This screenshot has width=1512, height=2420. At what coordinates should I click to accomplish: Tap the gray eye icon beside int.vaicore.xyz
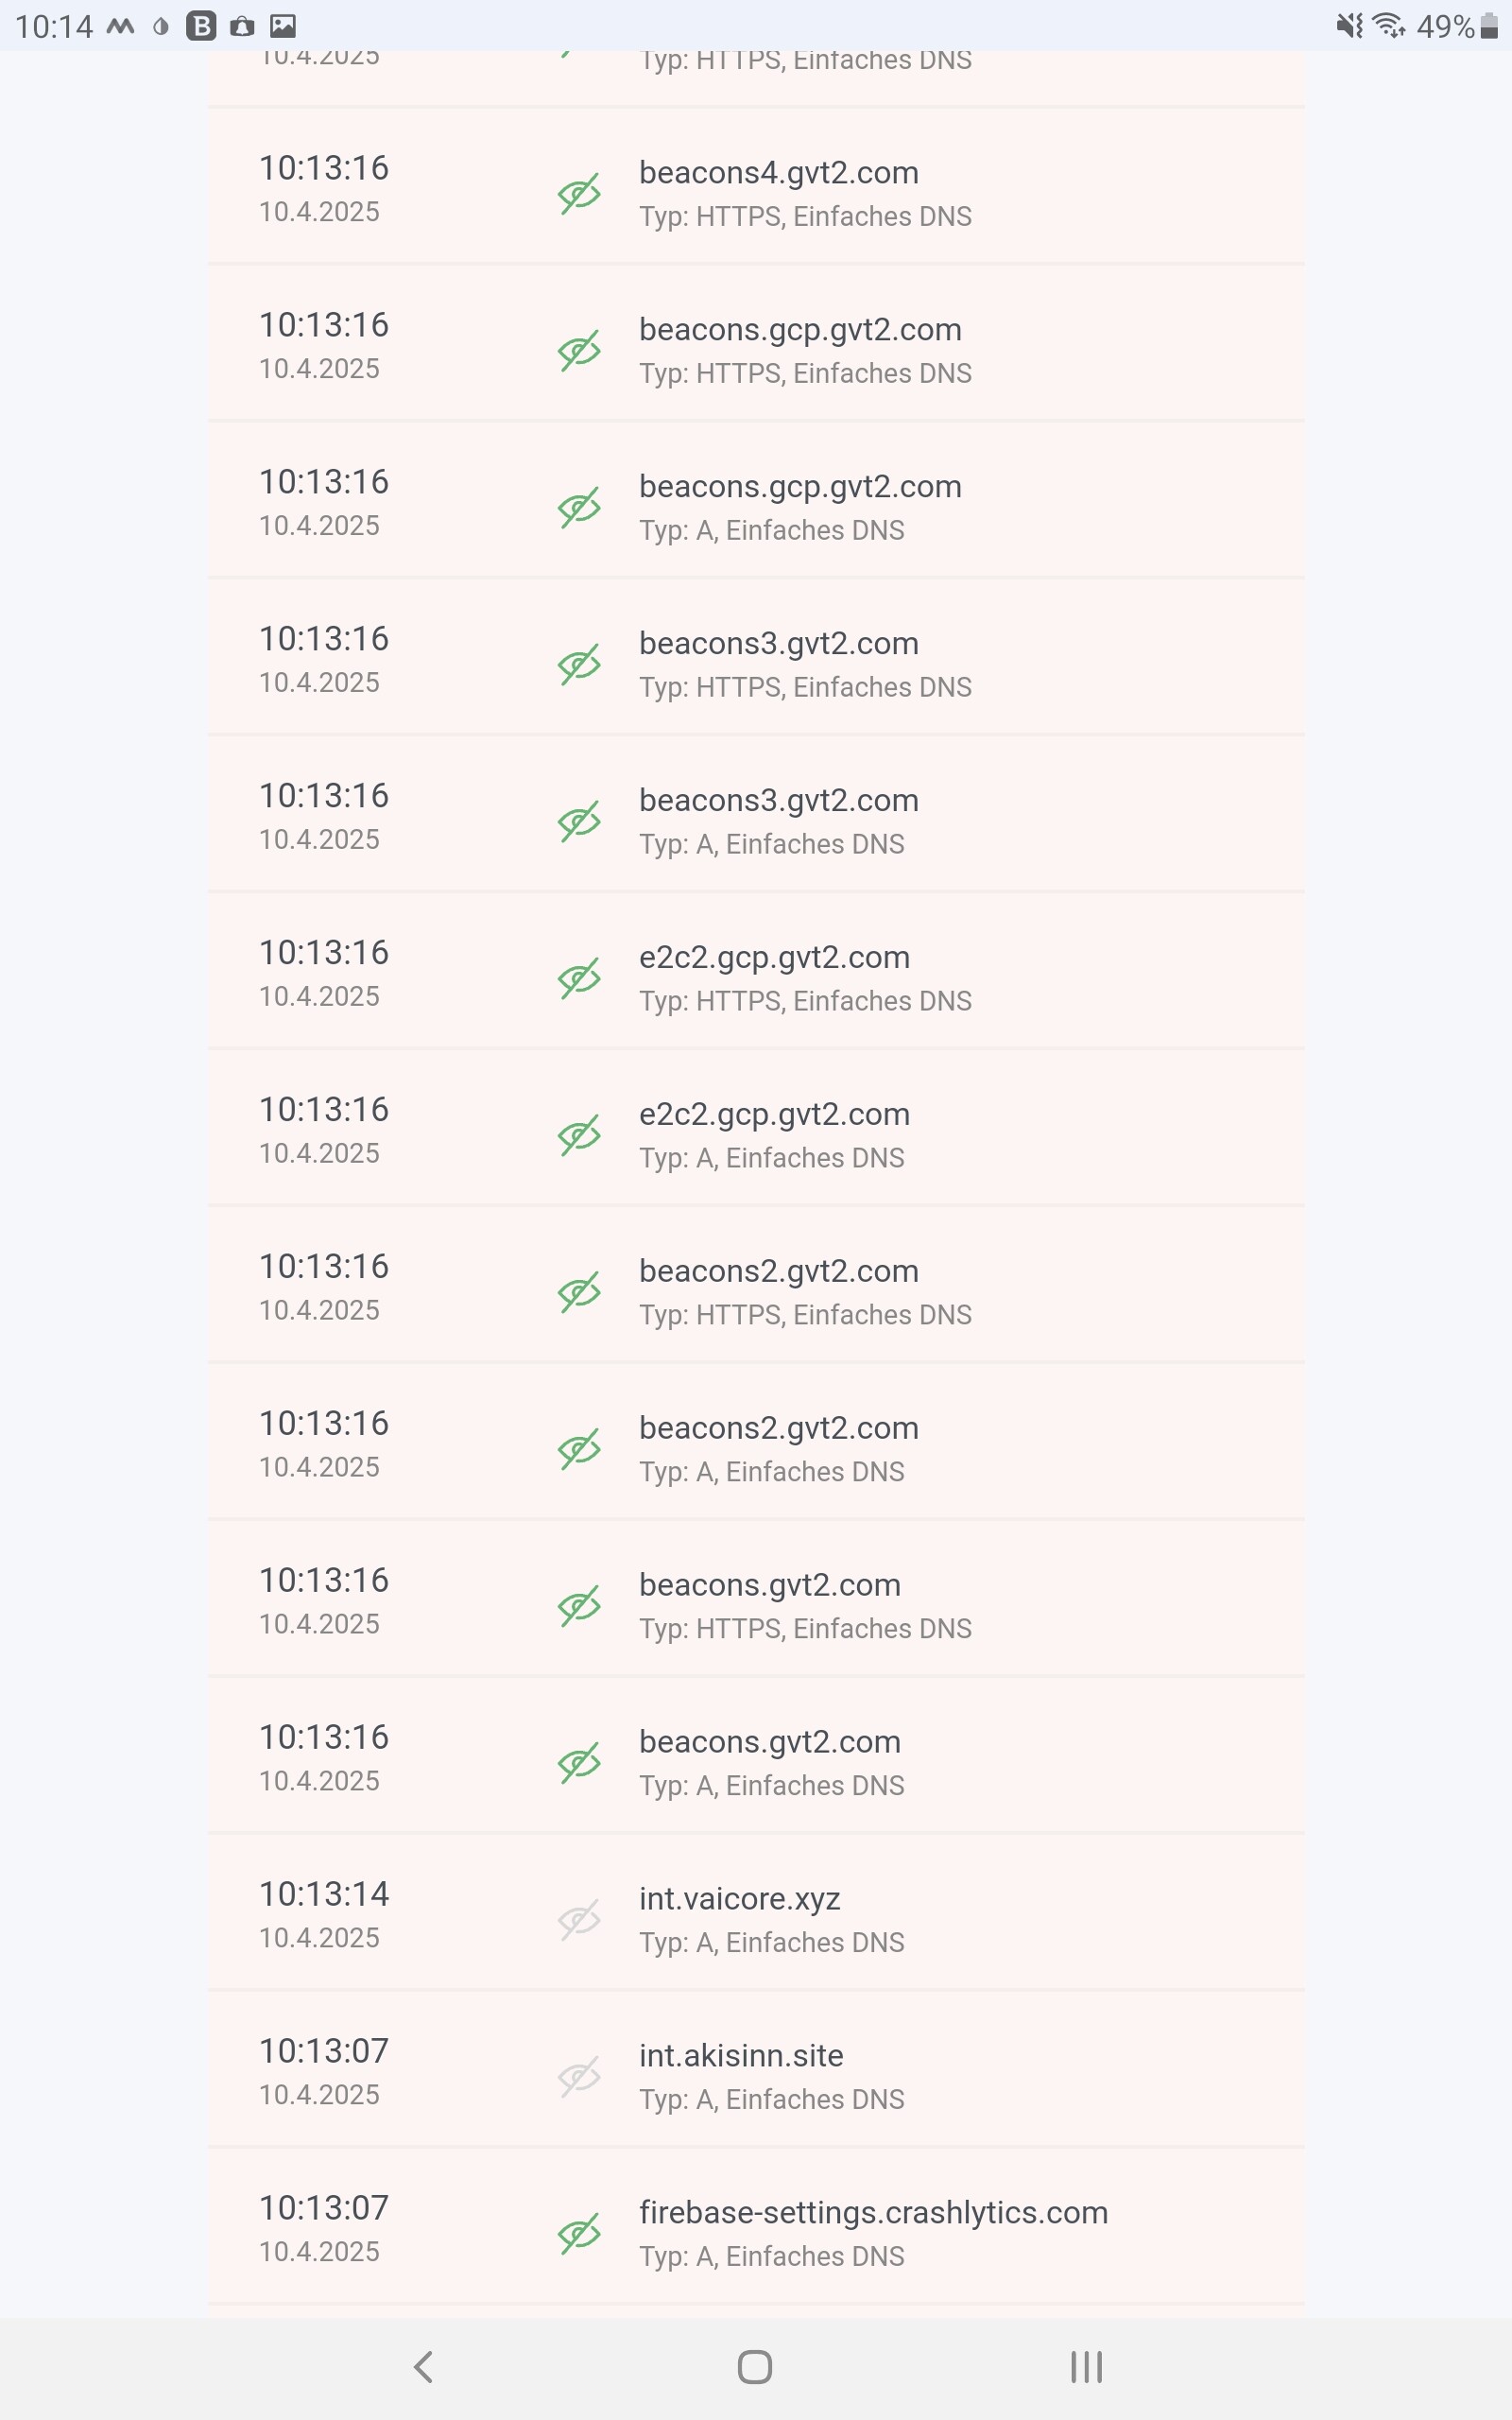click(579, 1919)
